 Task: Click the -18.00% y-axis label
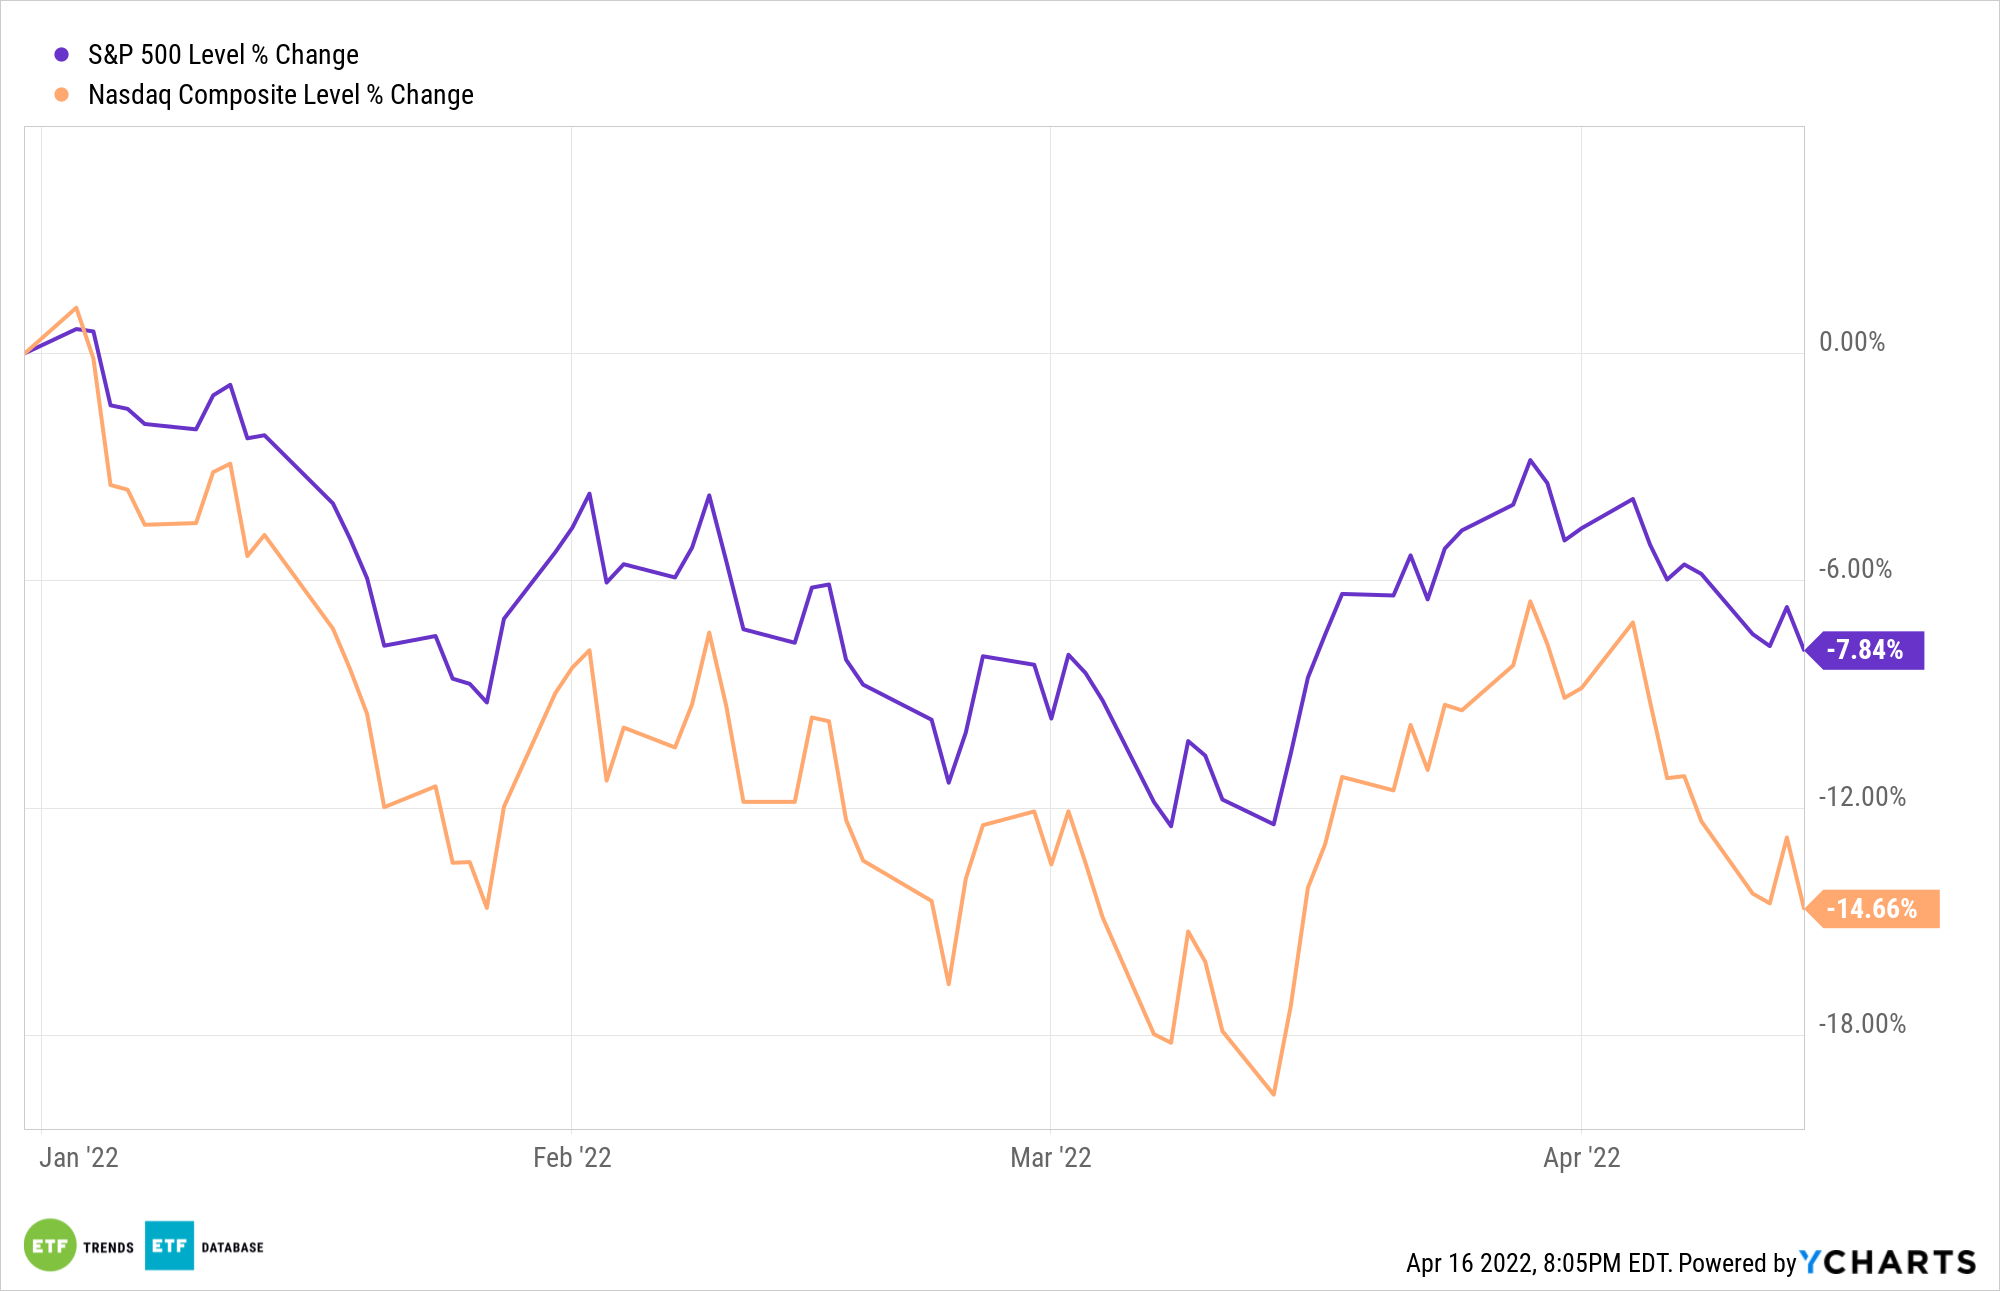1861,1024
